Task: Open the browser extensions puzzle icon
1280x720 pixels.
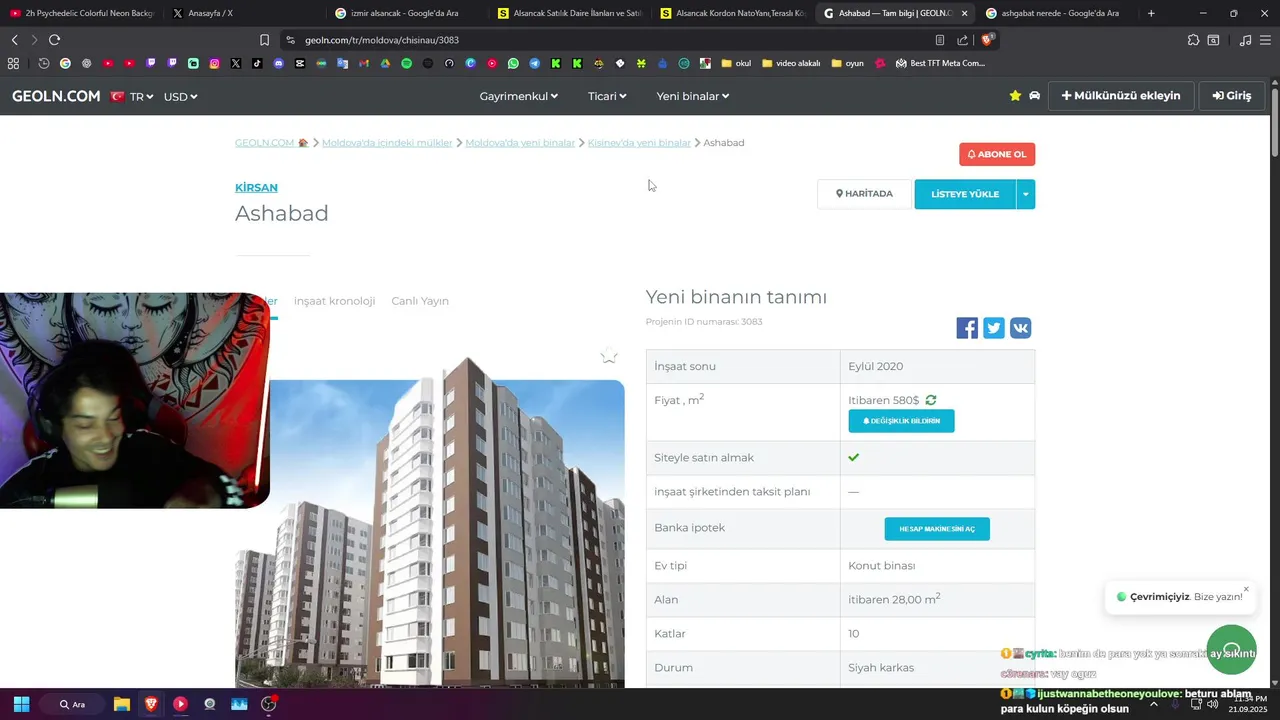Action: 1193,40
